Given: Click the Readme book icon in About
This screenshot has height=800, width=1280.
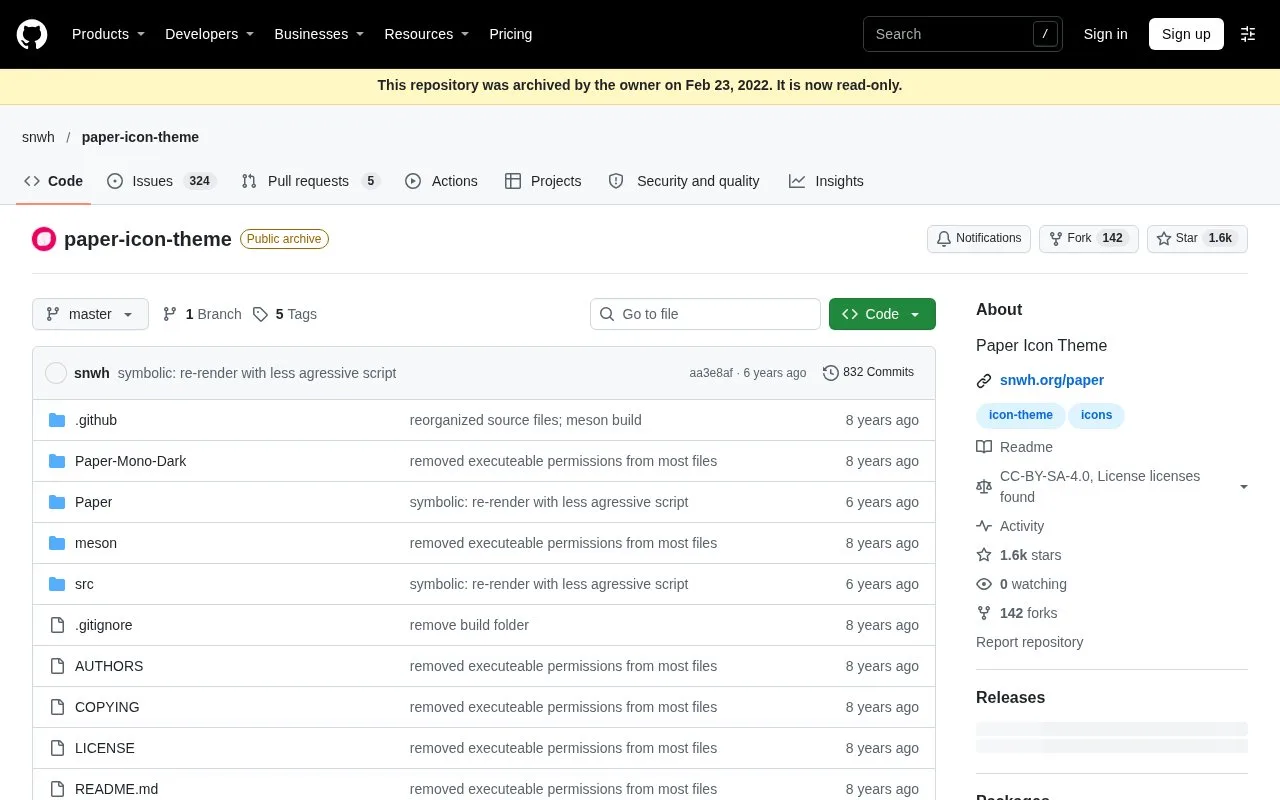Looking at the screenshot, I should 984,447.
